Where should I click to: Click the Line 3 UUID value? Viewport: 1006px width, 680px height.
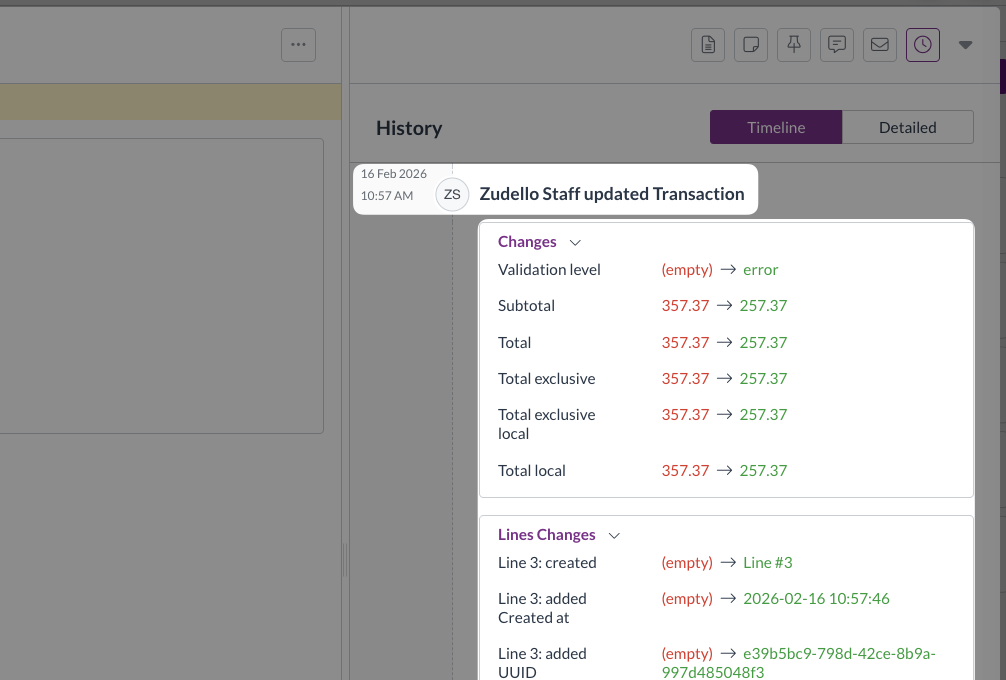point(839,662)
